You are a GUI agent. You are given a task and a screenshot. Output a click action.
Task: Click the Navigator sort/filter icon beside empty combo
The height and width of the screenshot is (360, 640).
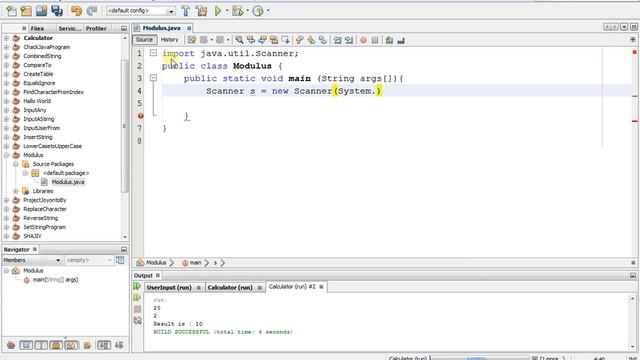(x=120, y=260)
